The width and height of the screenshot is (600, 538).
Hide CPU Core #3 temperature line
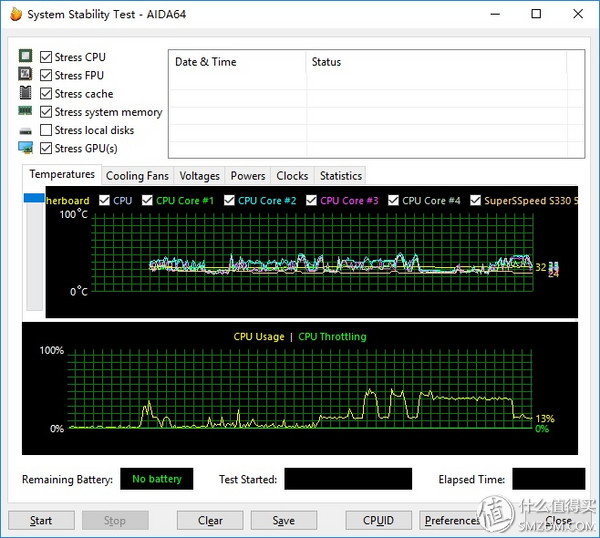coord(311,200)
